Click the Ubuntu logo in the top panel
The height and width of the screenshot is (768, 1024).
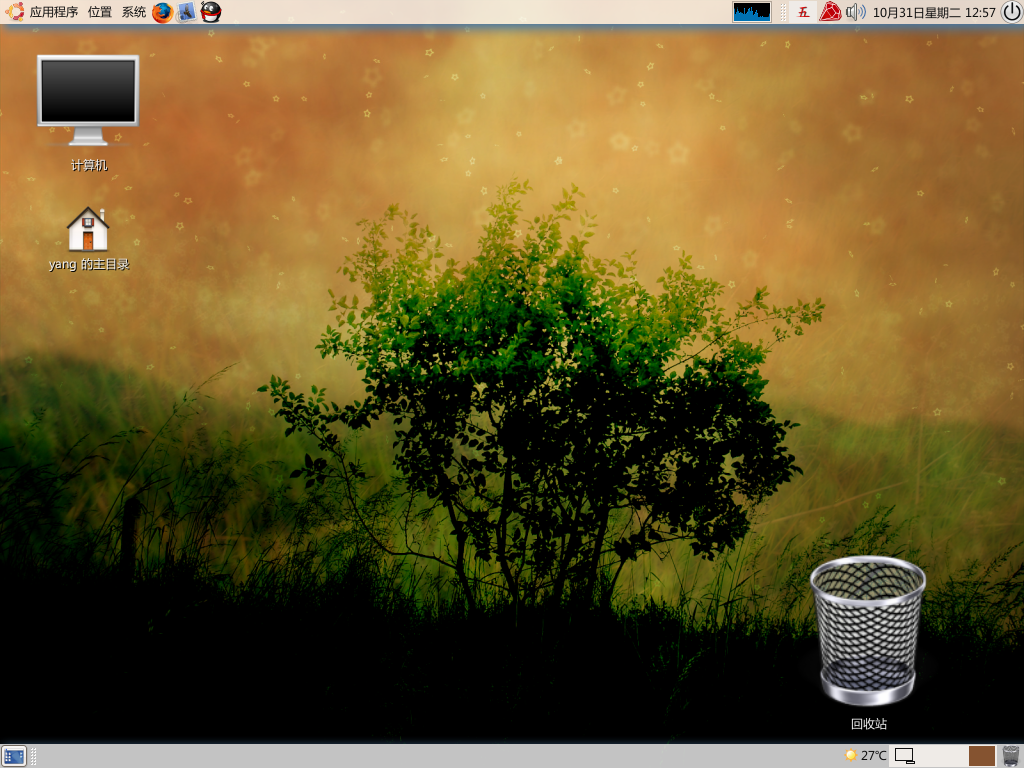(x=14, y=12)
